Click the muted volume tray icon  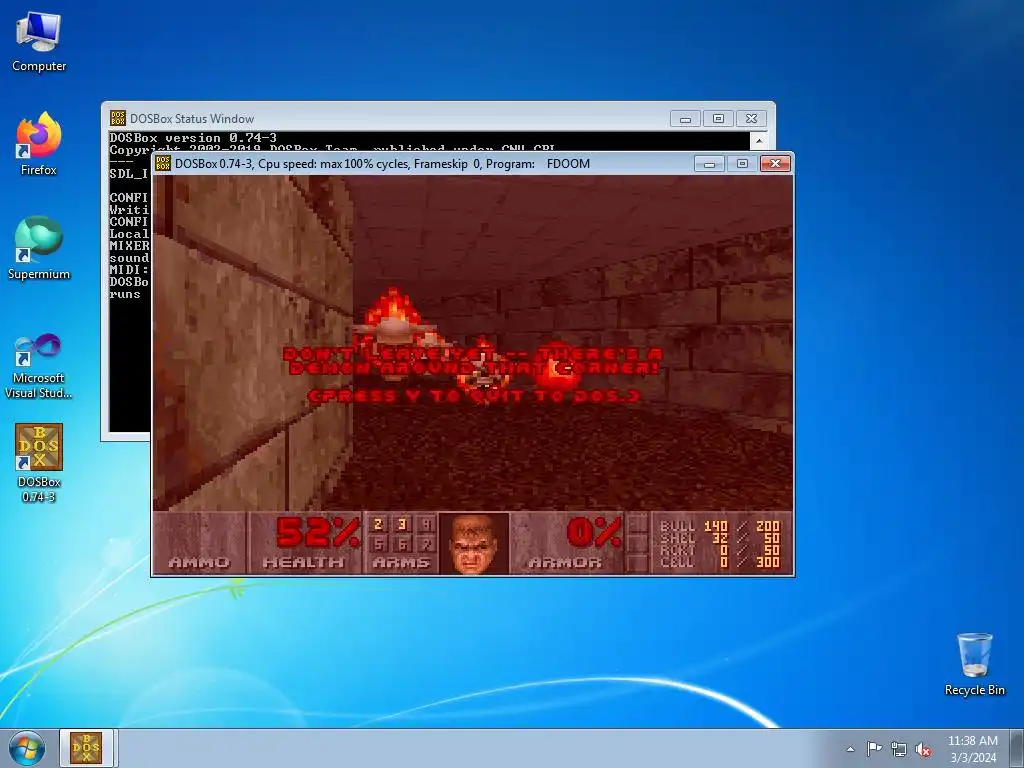tap(923, 750)
